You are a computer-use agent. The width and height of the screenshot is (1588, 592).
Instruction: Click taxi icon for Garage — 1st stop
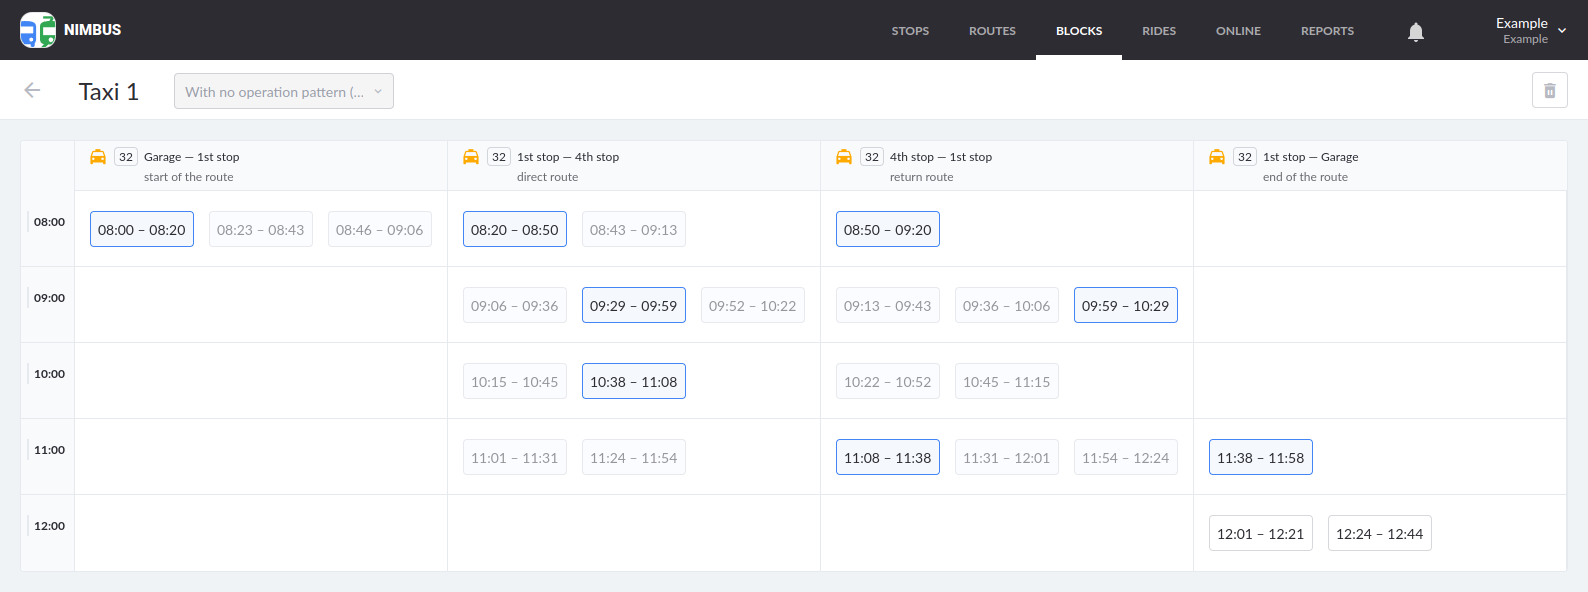coord(98,157)
